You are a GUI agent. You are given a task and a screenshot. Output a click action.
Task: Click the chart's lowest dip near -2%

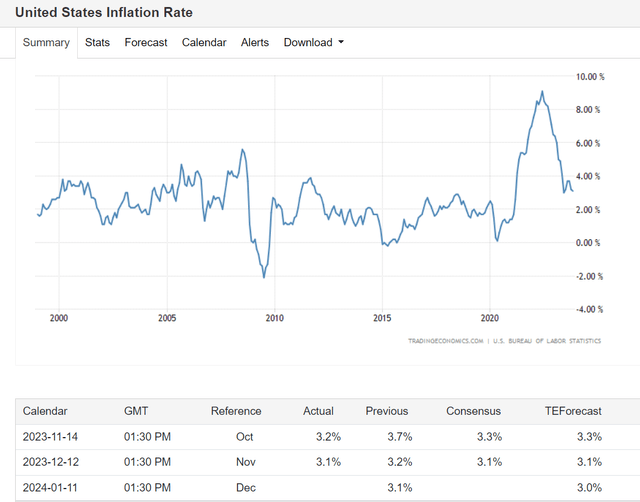point(264,276)
